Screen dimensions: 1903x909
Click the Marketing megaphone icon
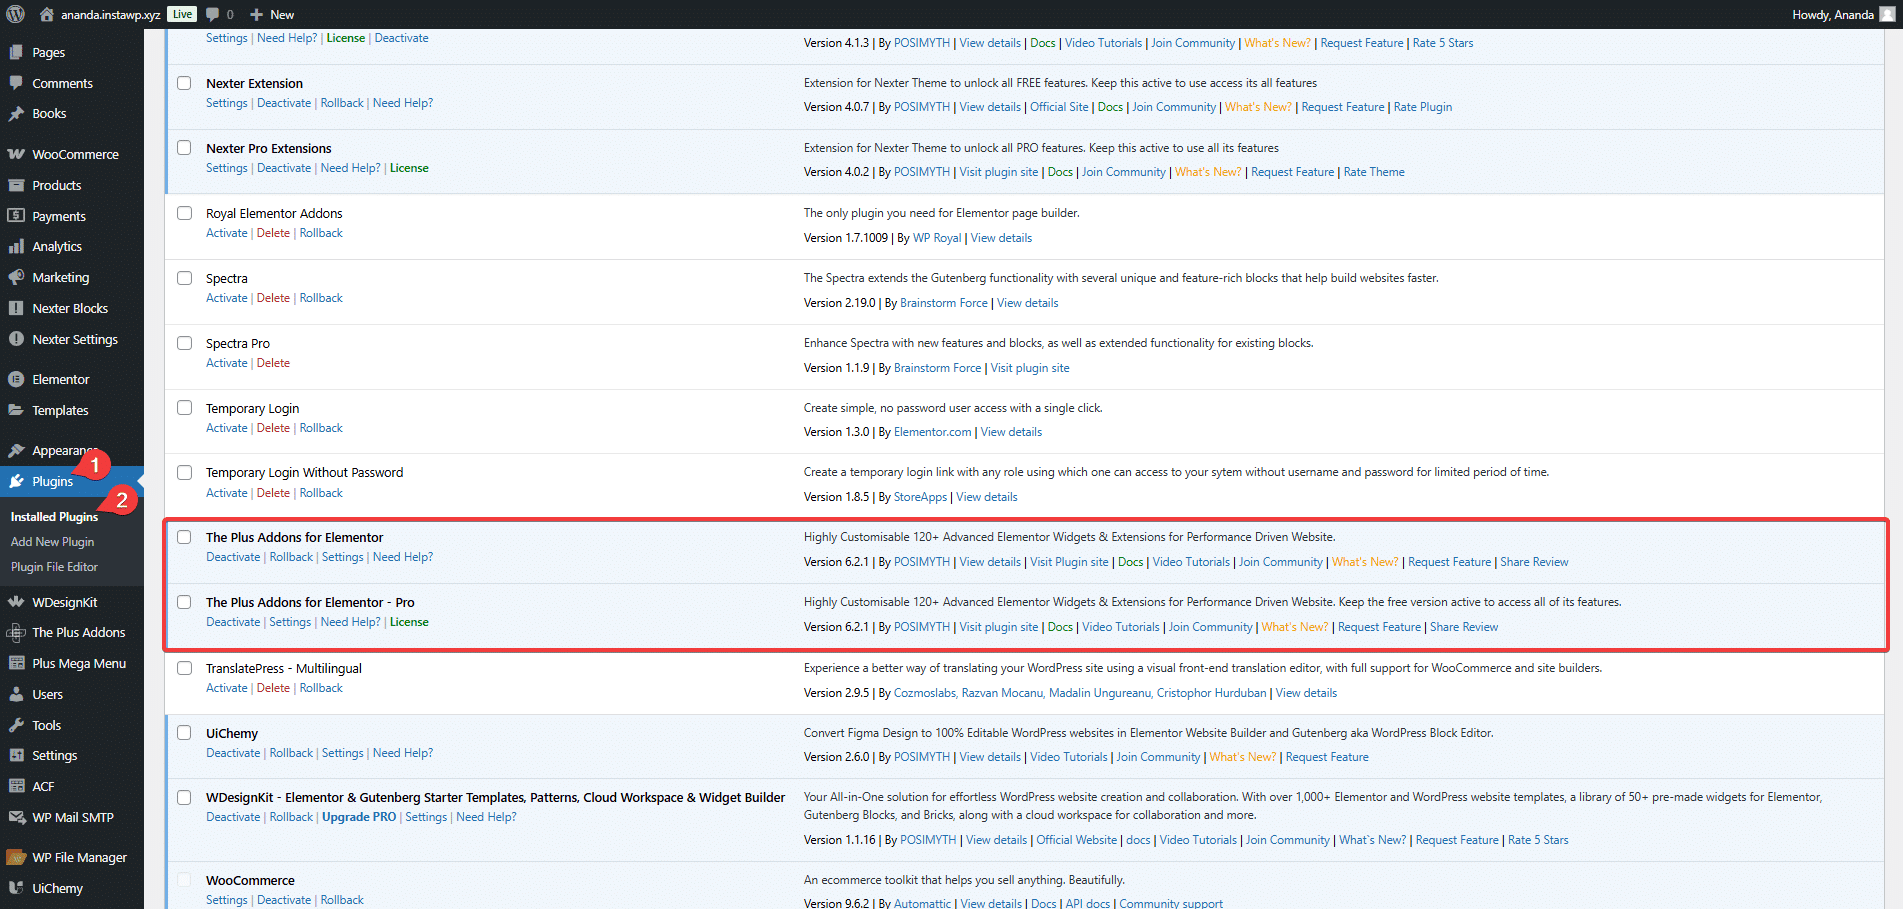pyautogui.click(x=16, y=277)
